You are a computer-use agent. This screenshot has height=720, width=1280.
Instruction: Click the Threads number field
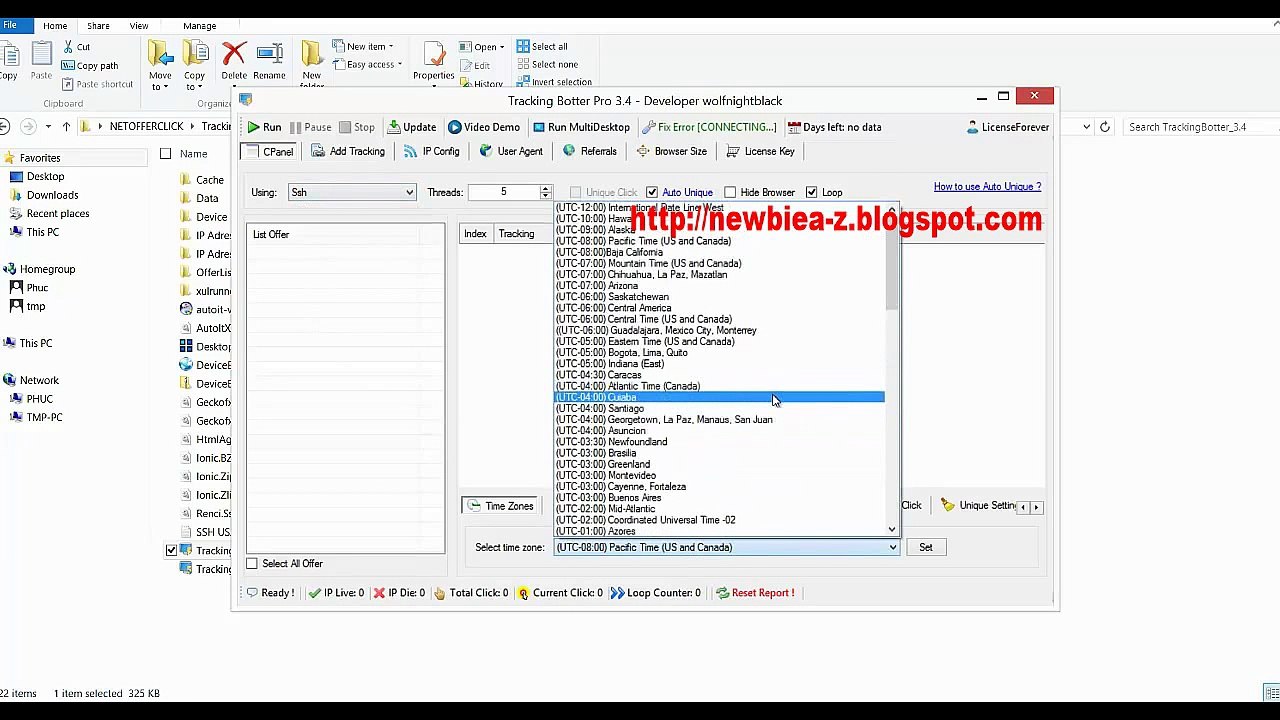click(503, 192)
